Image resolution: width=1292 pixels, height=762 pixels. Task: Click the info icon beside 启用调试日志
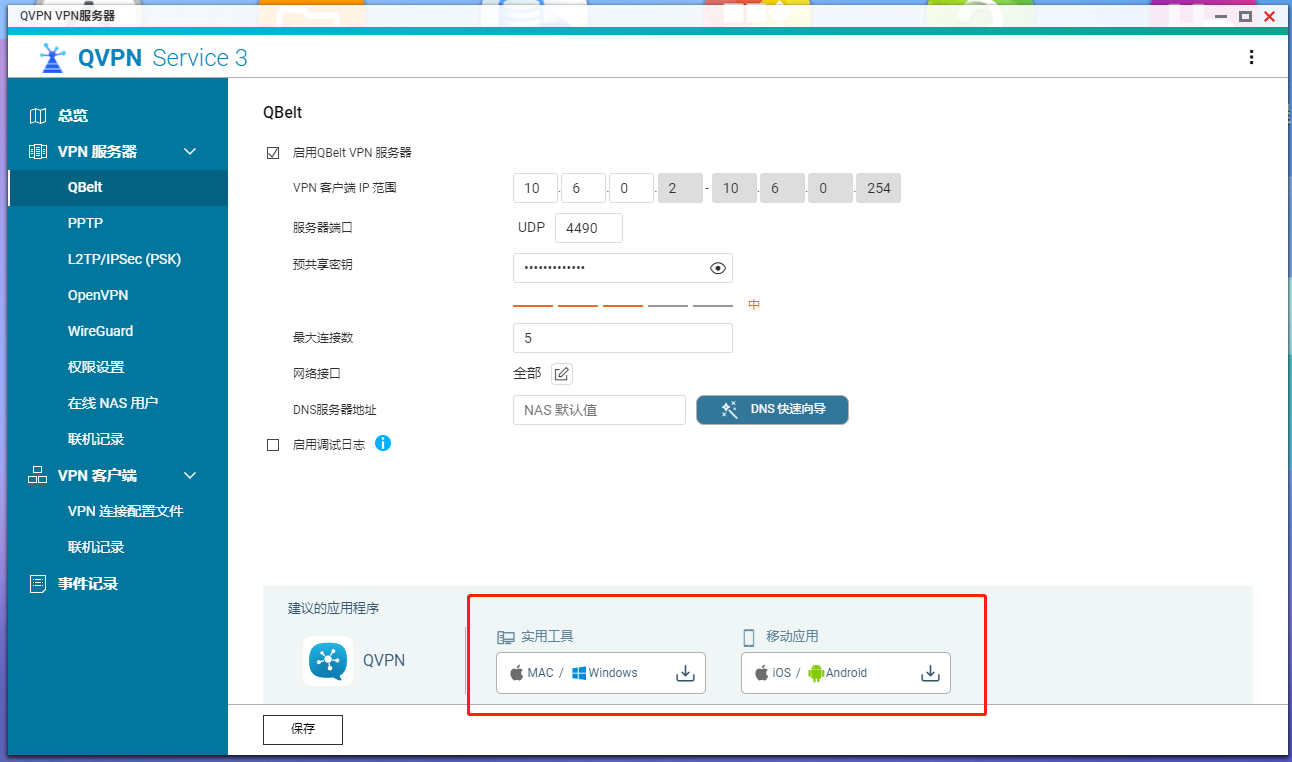pos(383,443)
